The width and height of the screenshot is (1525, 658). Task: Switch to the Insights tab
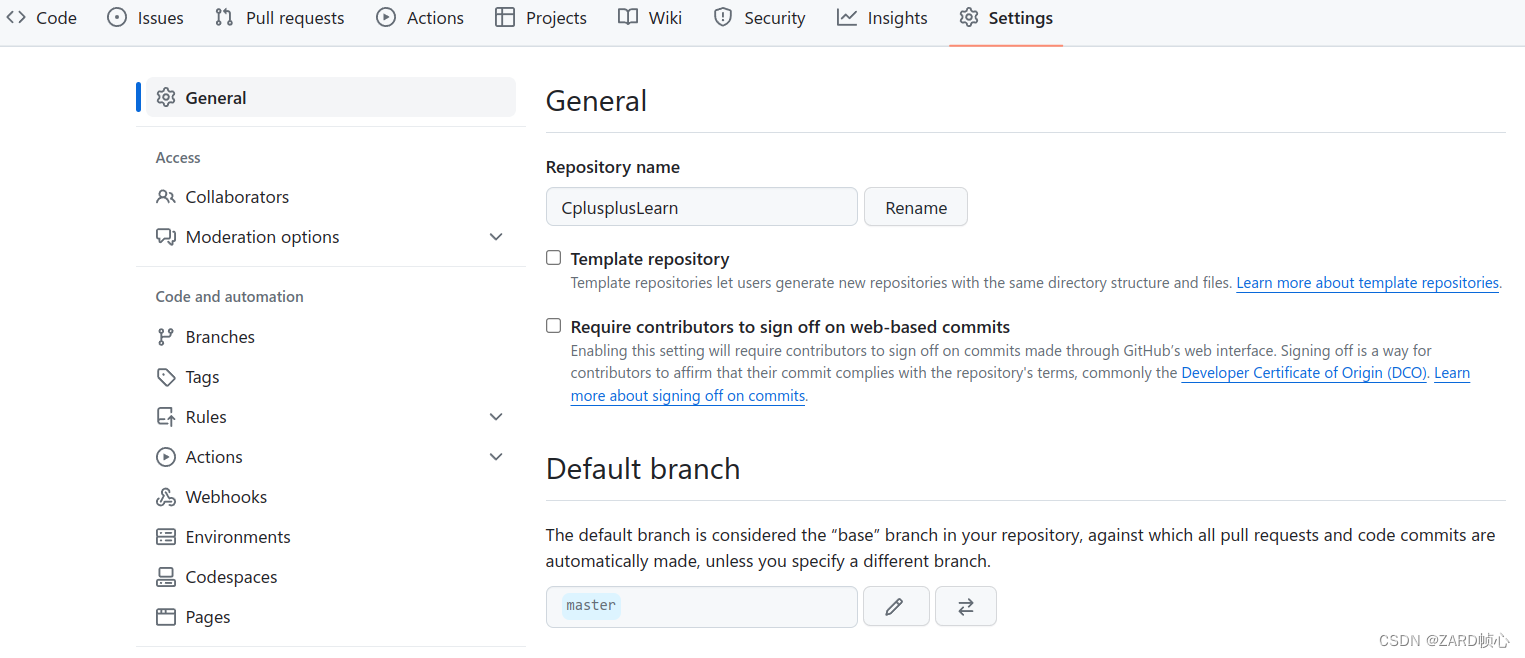click(x=882, y=18)
